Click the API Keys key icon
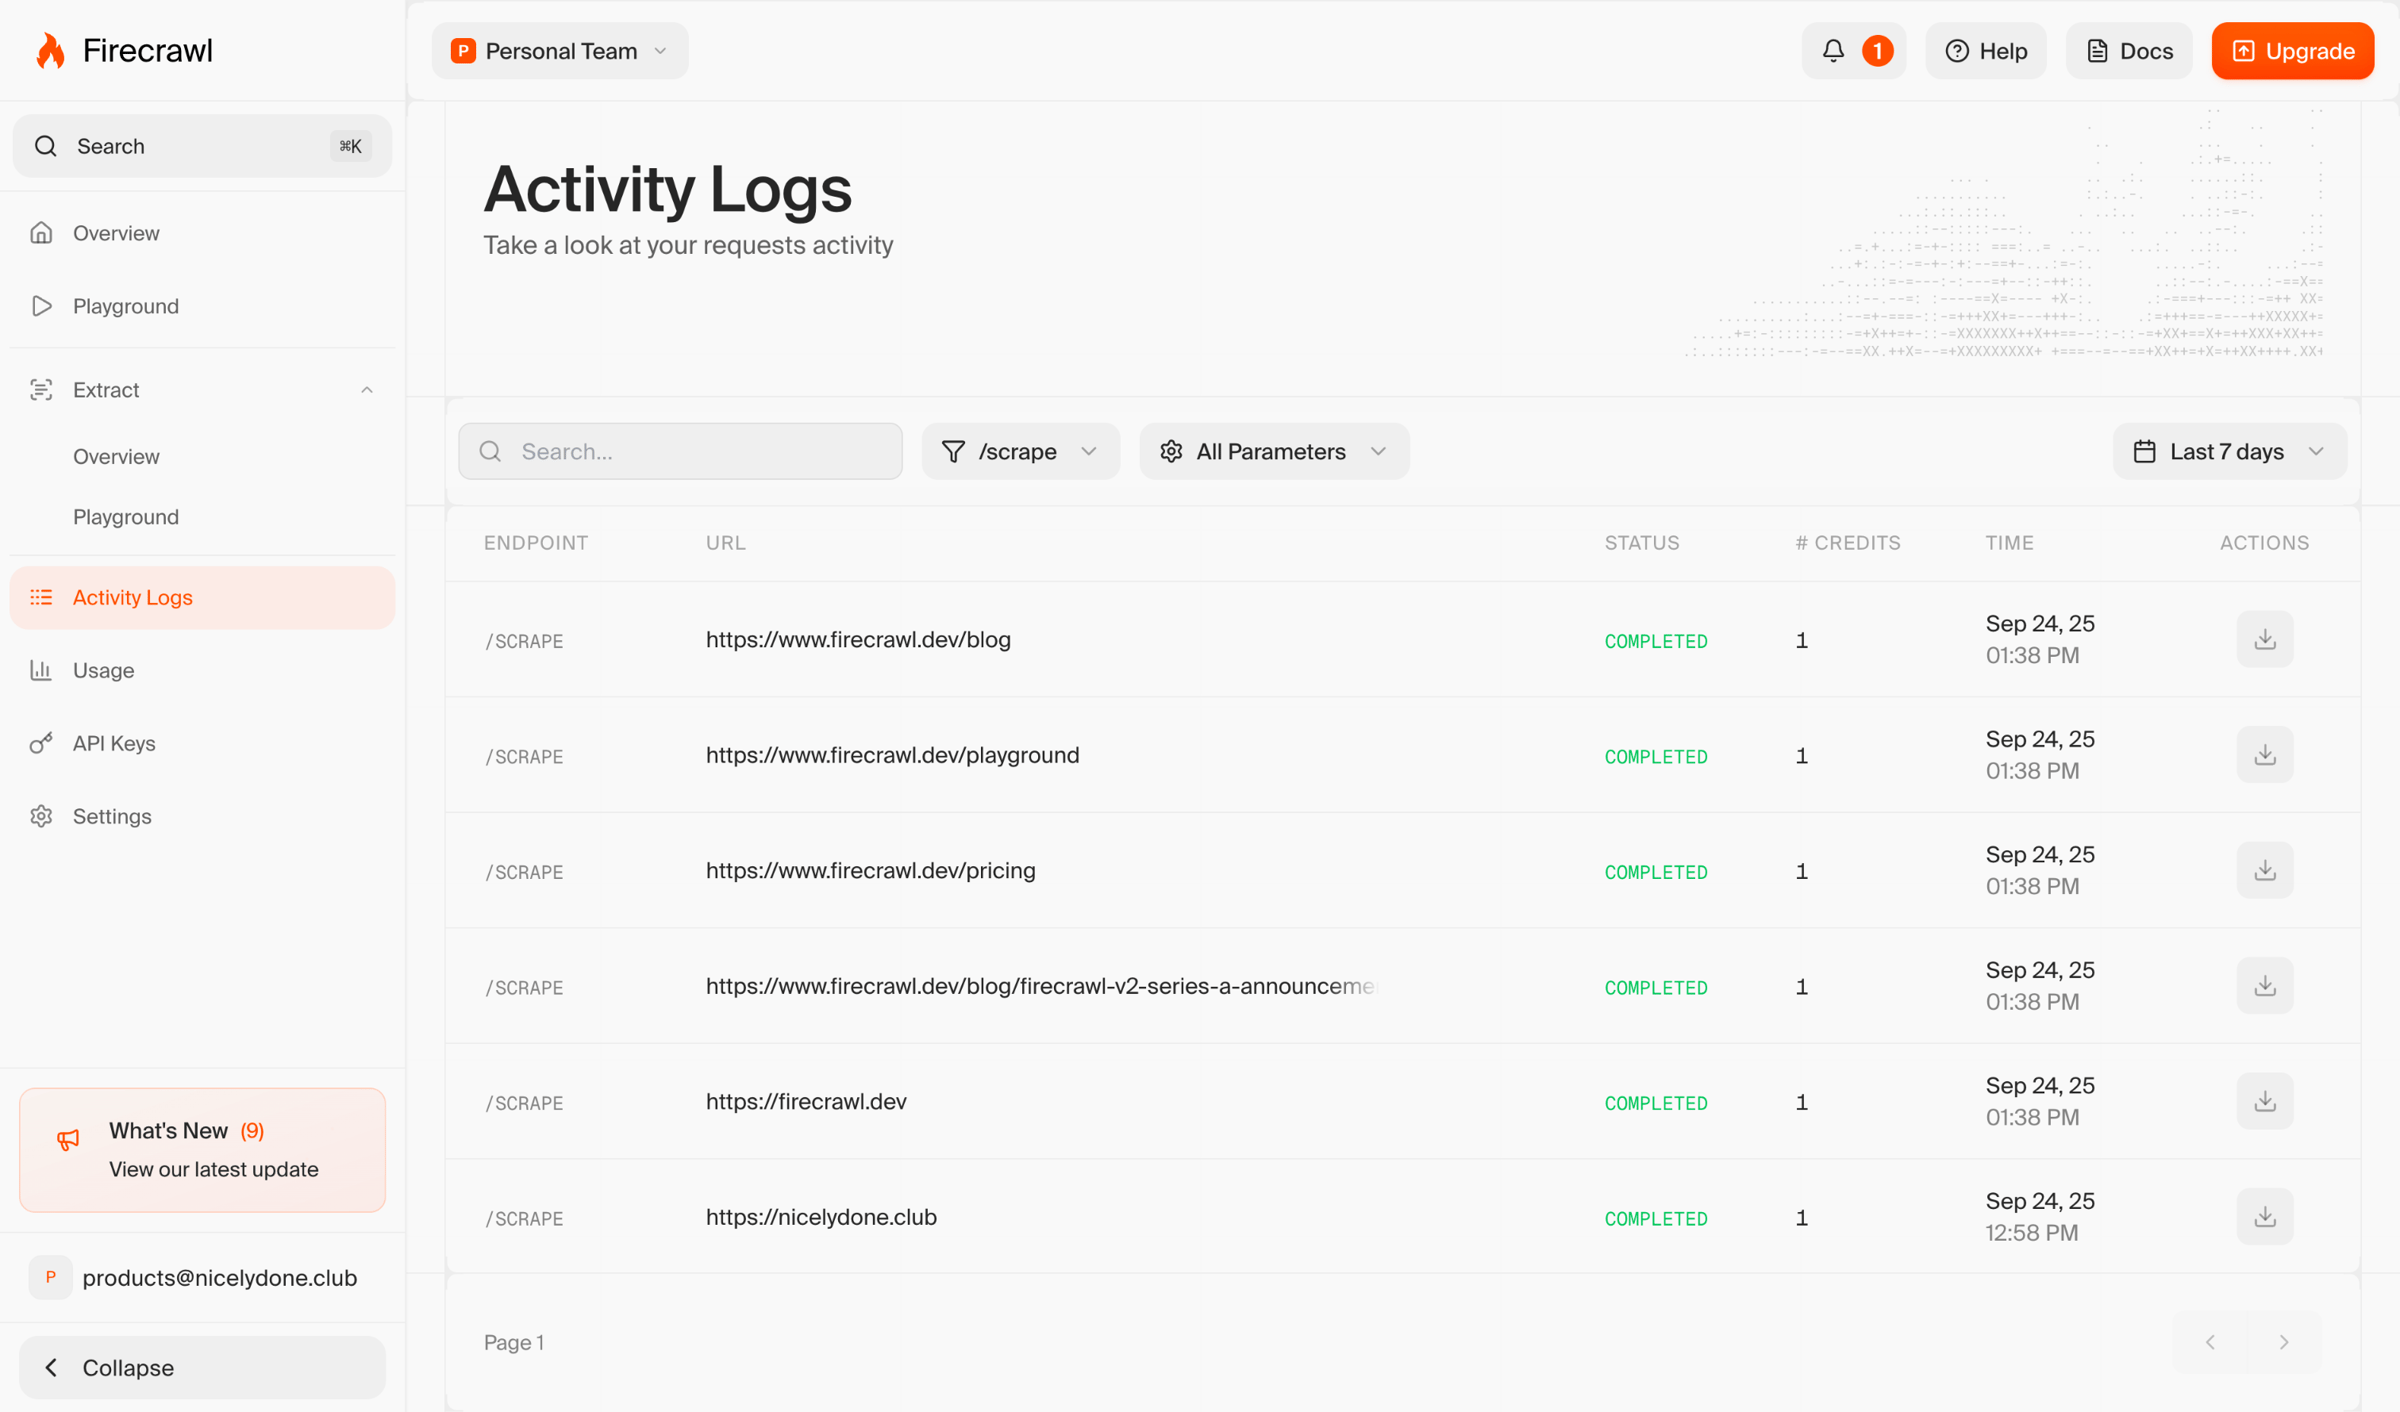The width and height of the screenshot is (2400, 1412). (41, 743)
